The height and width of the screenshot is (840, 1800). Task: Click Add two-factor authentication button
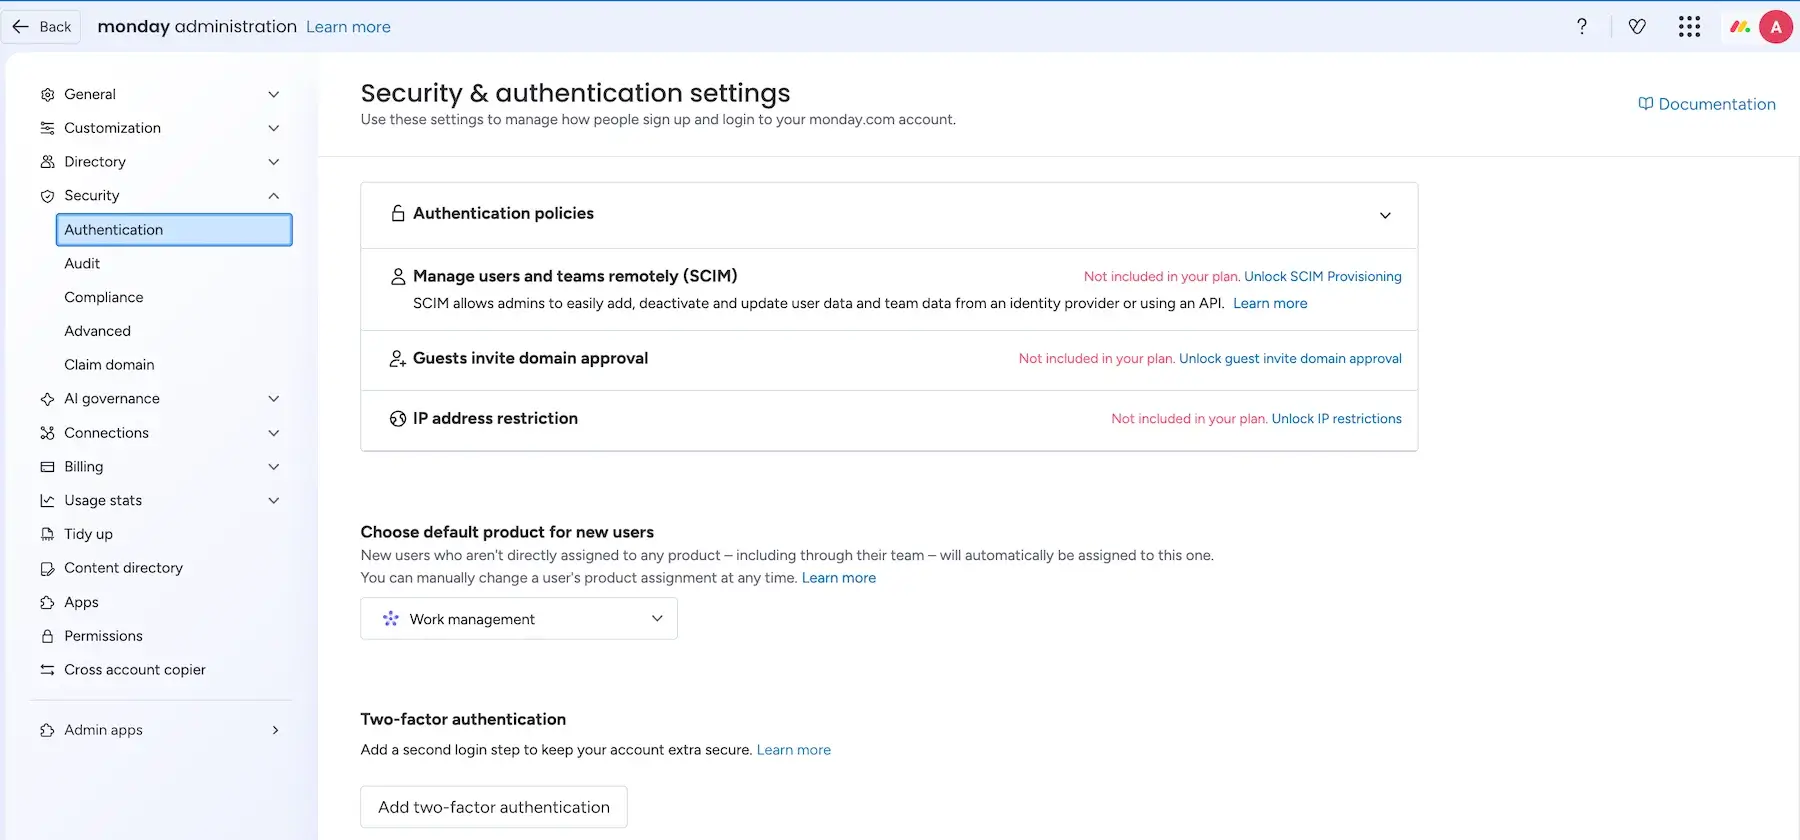[x=494, y=807]
